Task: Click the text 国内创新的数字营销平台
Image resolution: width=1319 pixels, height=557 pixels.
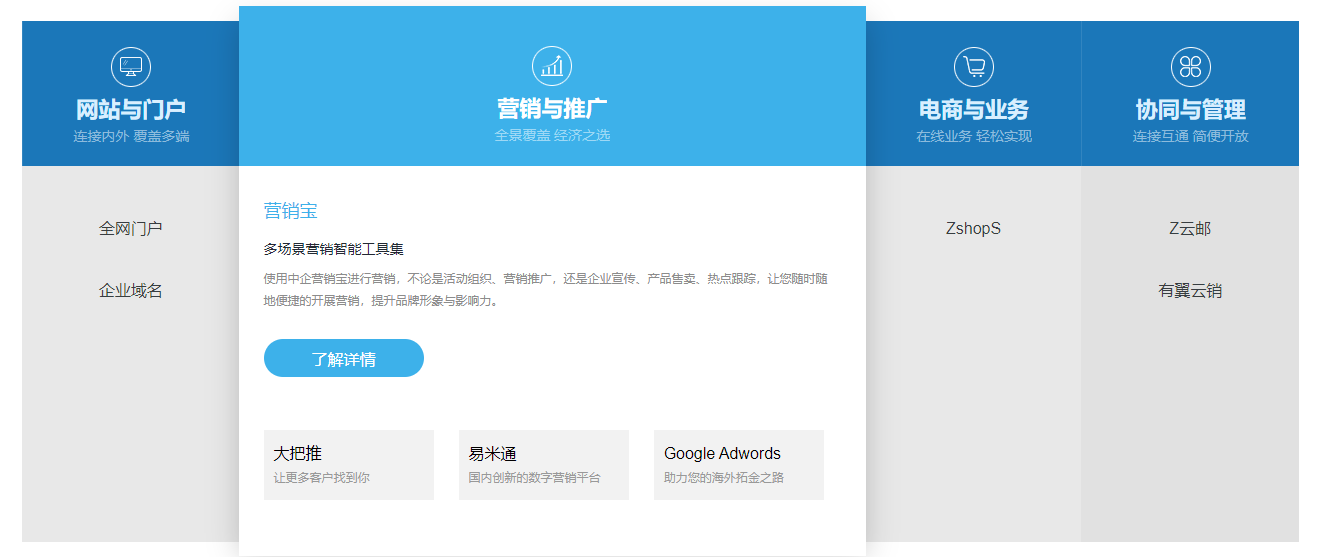Action: click(x=535, y=478)
